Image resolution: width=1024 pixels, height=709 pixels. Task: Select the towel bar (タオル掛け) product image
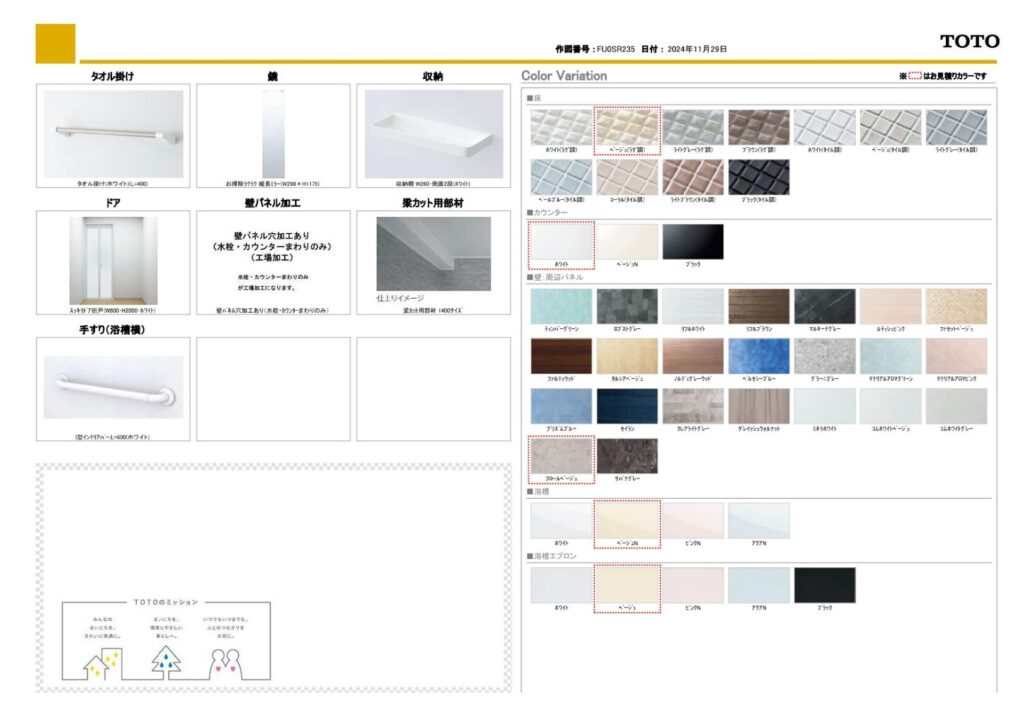(x=113, y=134)
